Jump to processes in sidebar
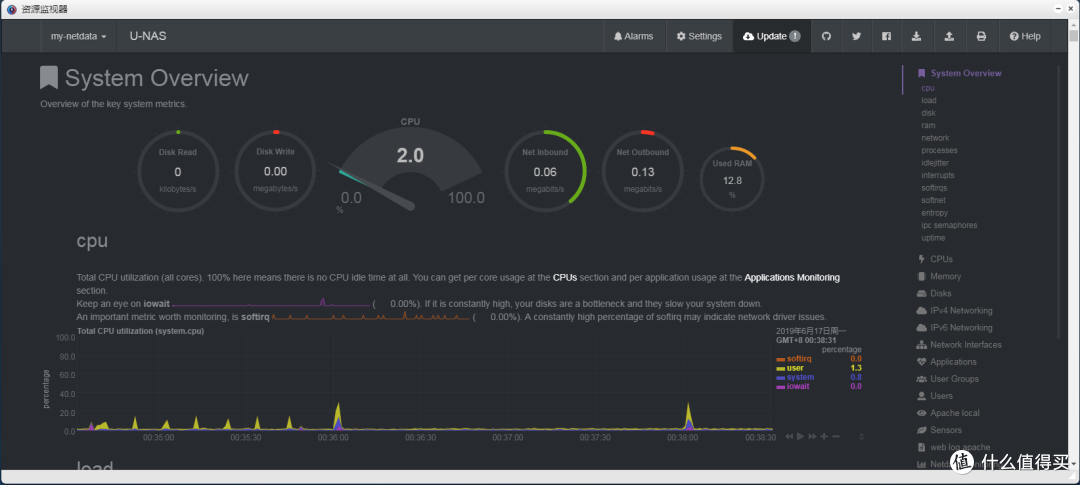The width and height of the screenshot is (1080, 485). coord(939,150)
